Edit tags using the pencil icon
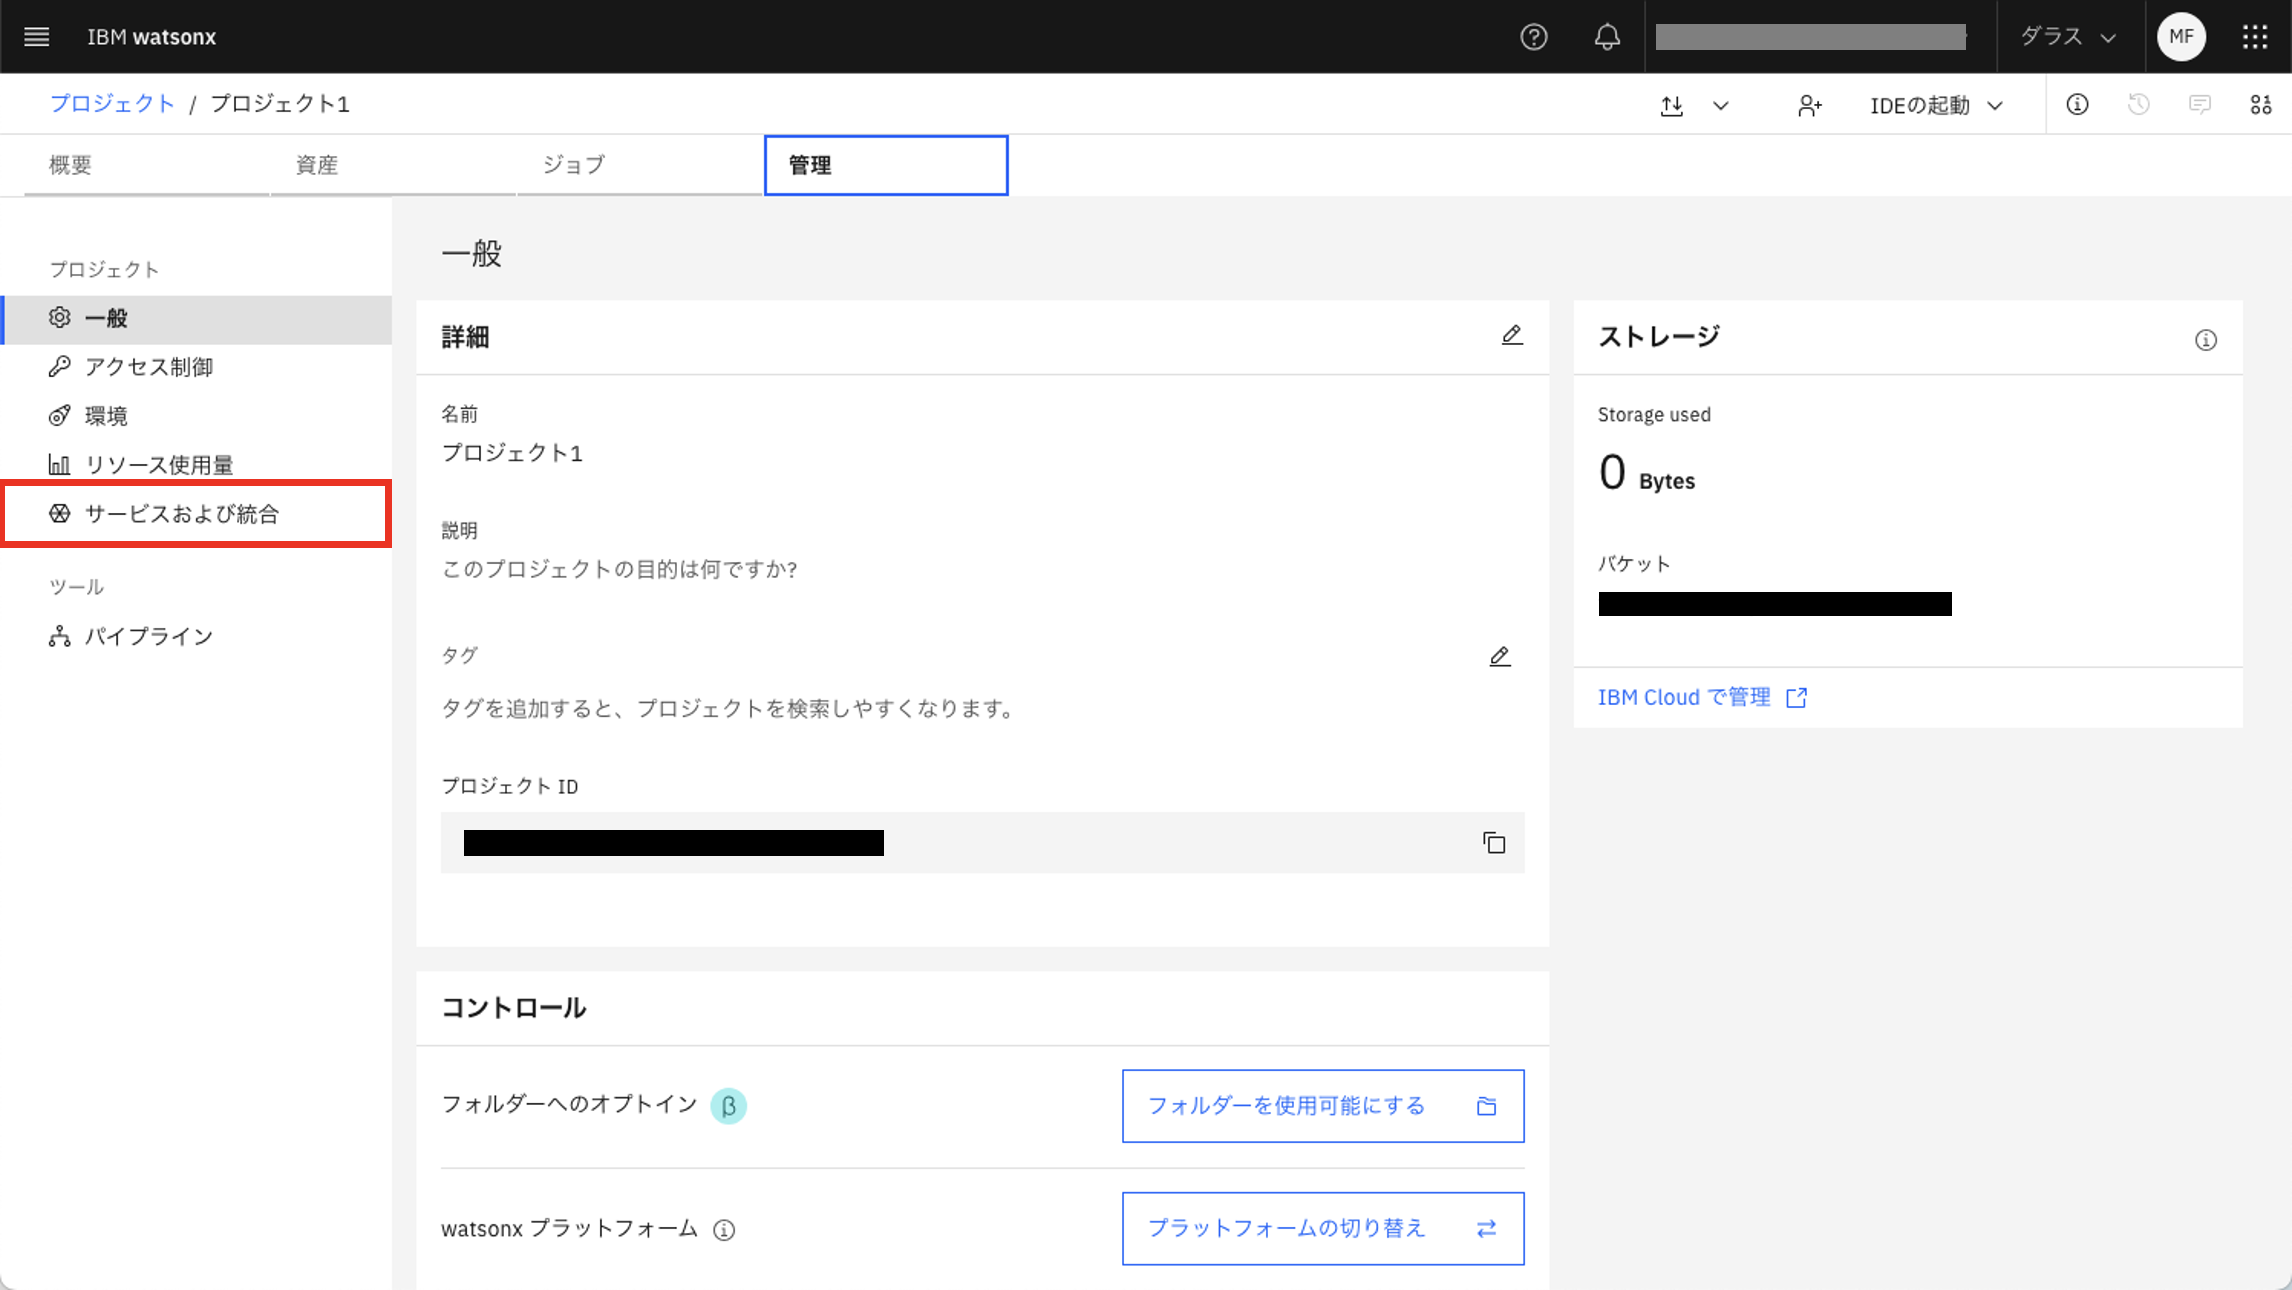2292x1290 pixels. [x=1499, y=657]
